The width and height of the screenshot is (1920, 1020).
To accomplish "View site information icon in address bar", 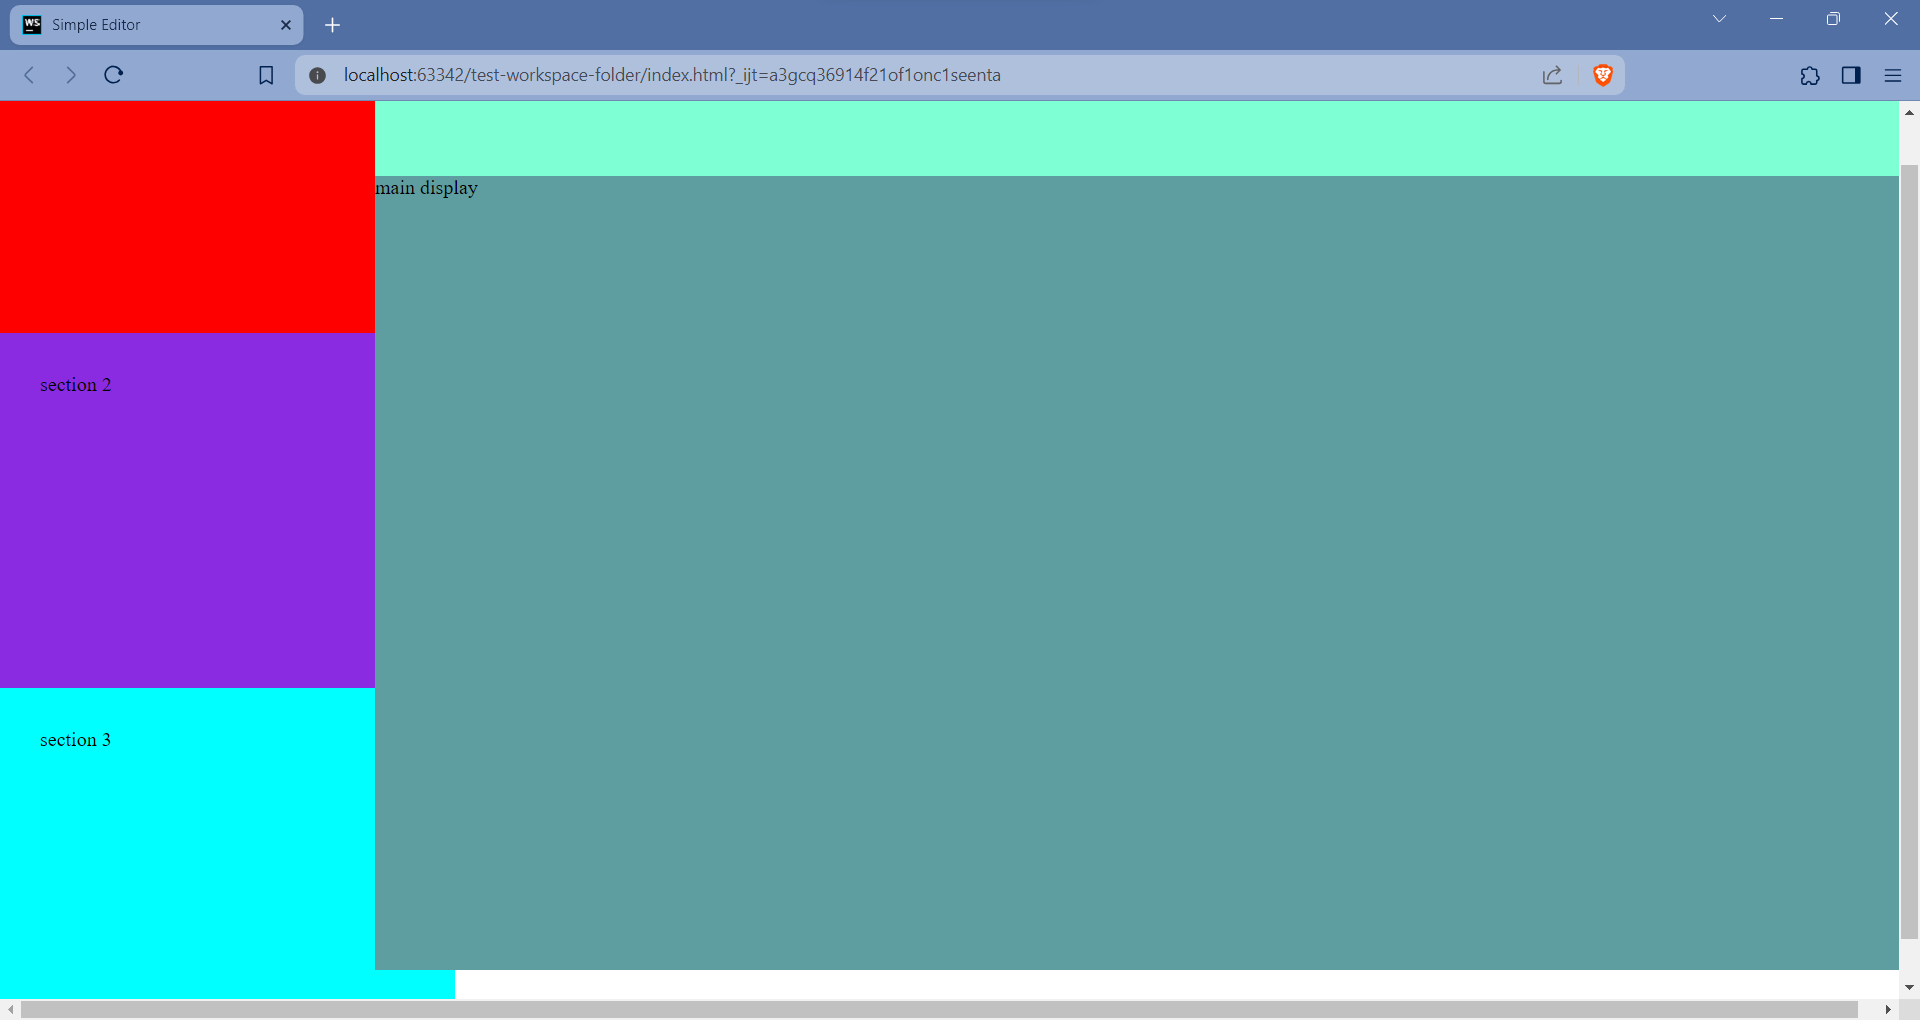I will pos(317,75).
